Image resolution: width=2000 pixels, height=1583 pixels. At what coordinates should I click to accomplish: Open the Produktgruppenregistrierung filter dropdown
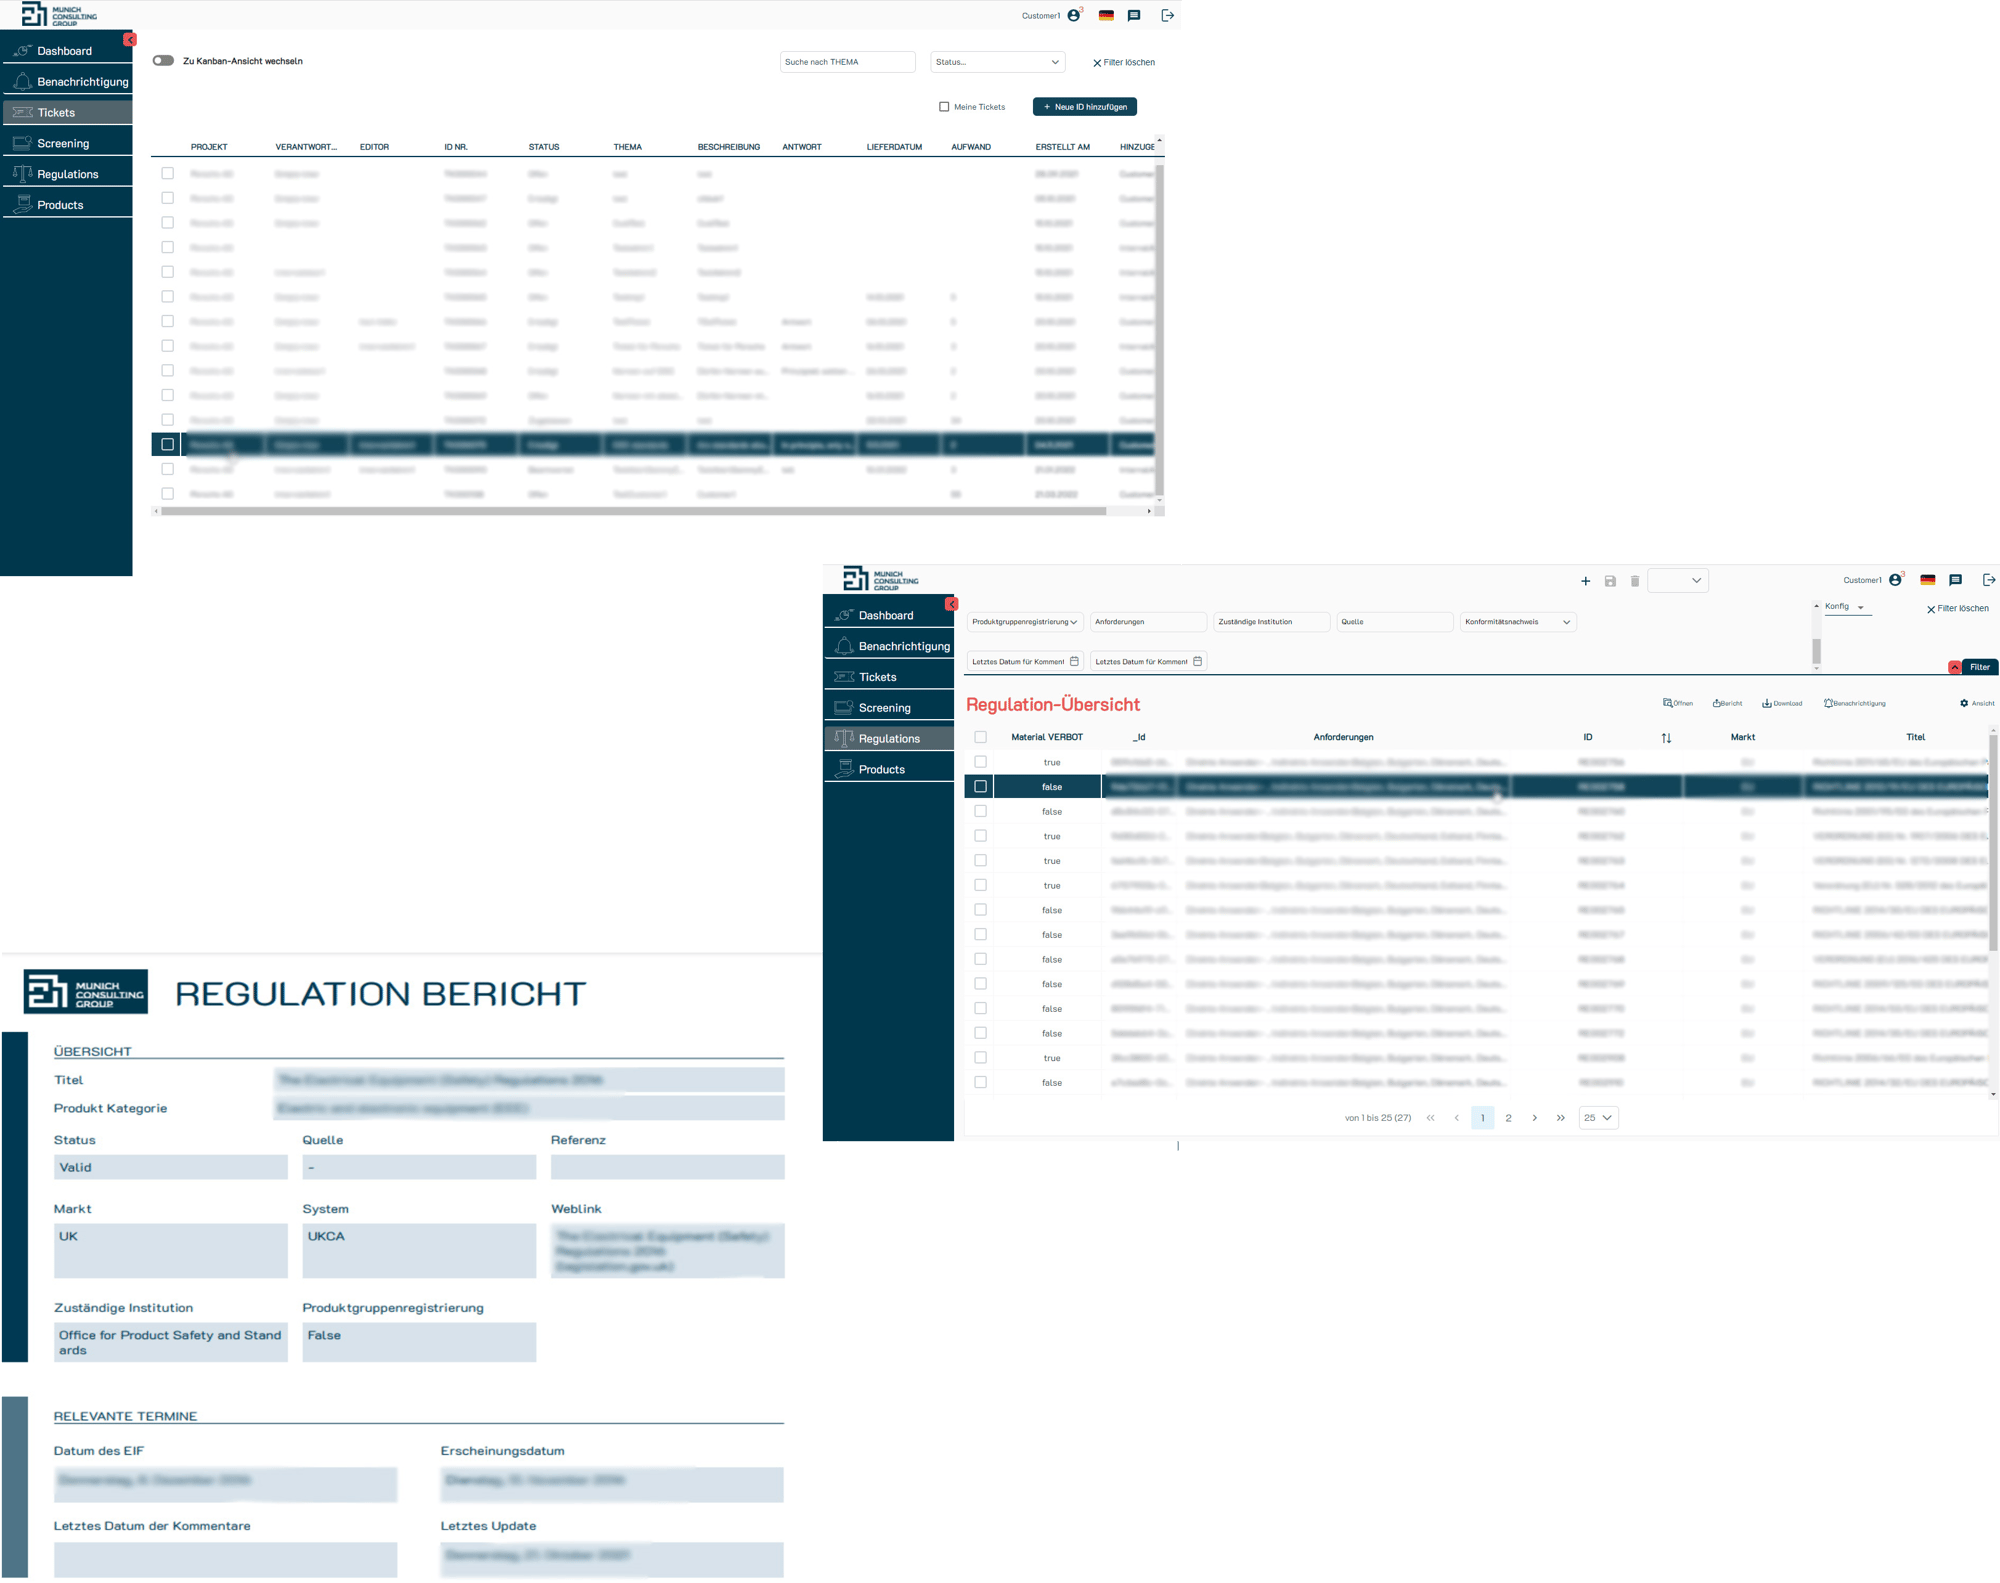pos(1025,622)
